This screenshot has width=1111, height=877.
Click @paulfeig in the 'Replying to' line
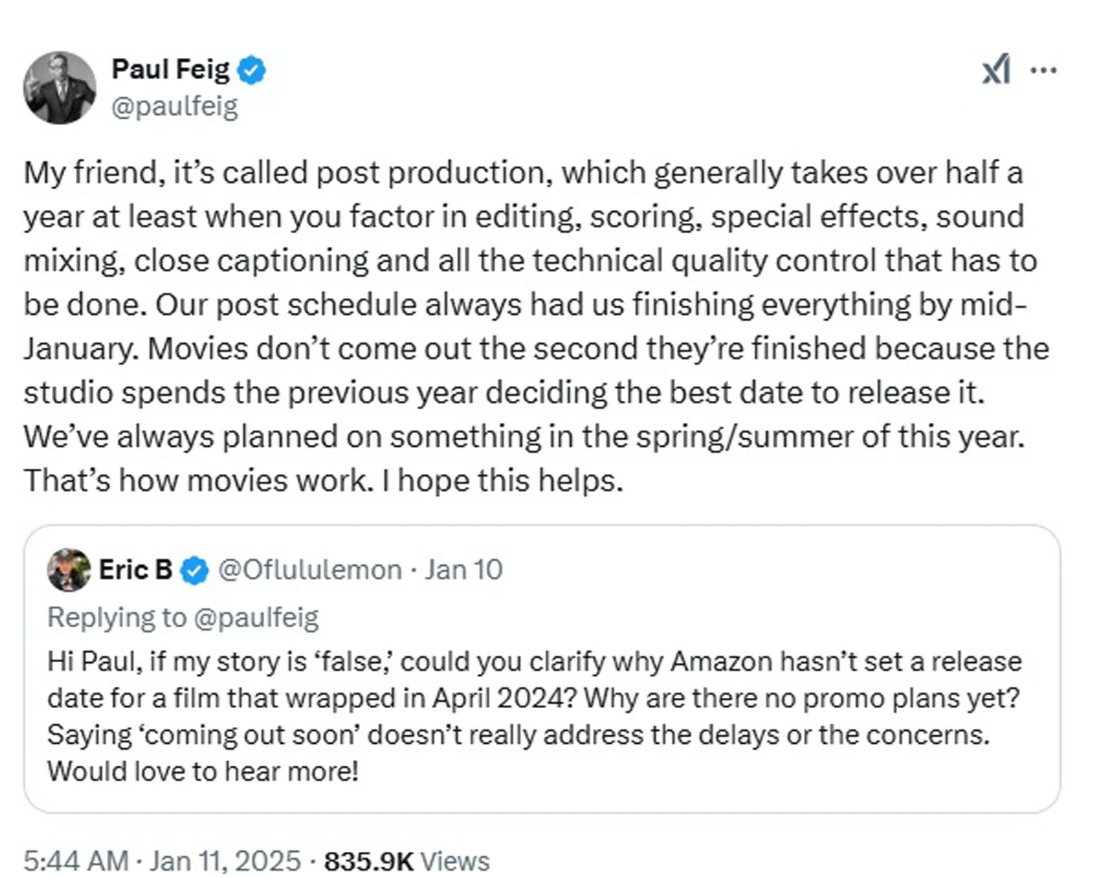253,618
